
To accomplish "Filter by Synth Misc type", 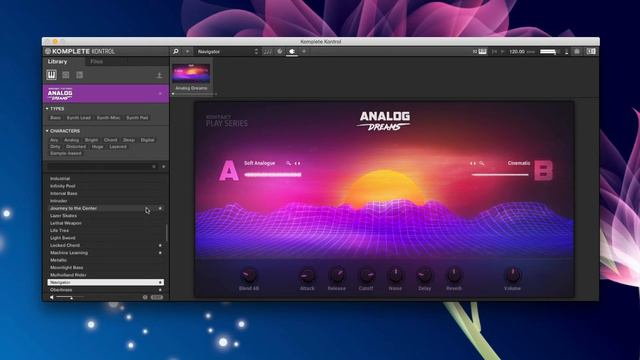I will click(x=109, y=118).
